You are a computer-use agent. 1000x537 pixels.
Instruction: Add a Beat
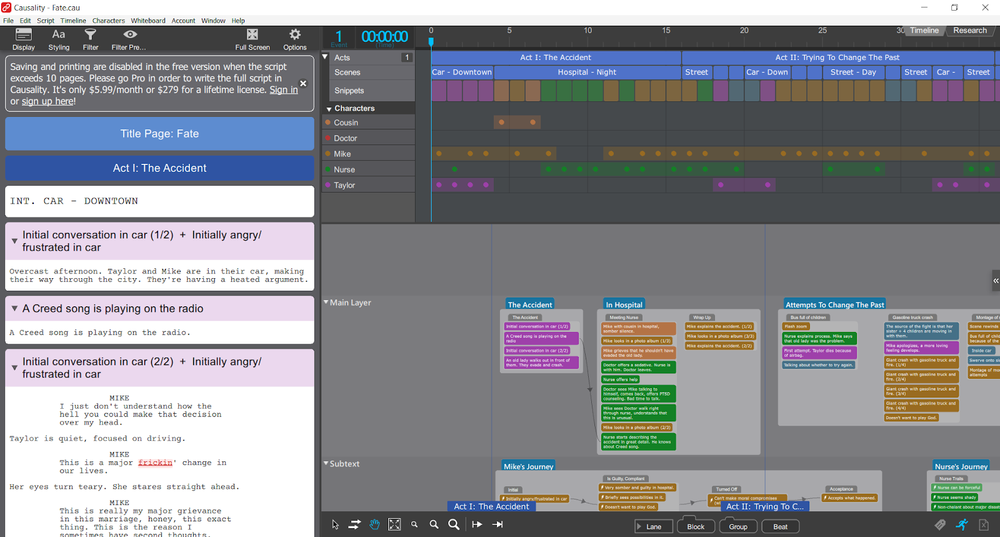coord(781,526)
